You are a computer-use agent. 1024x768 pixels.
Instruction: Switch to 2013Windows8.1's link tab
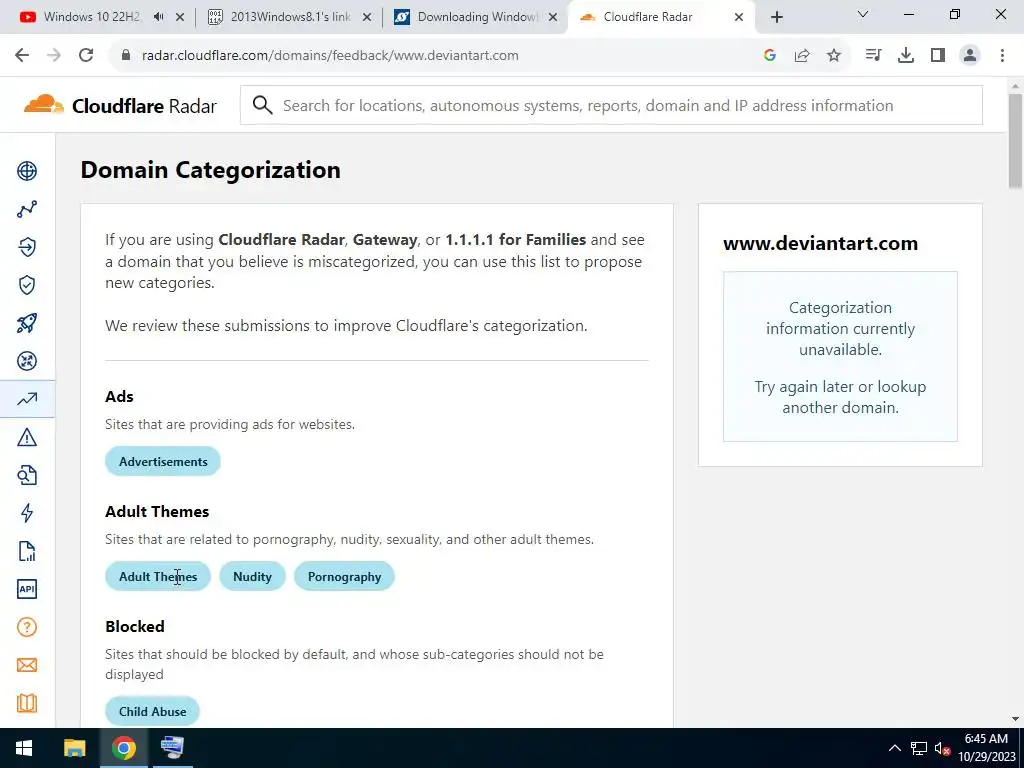[x=281, y=17]
